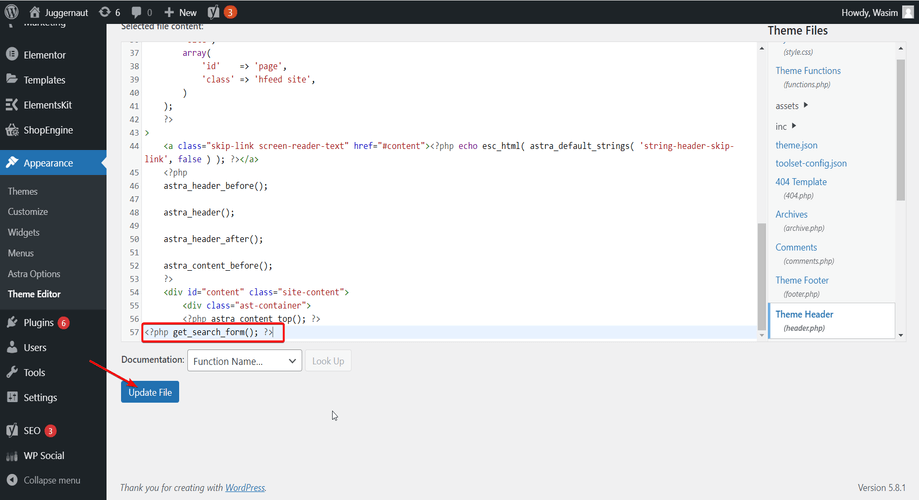The height and width of the screenshot is (500, 919).
Task: Click the Tools wrench icon
Action: tap(12, 372)
